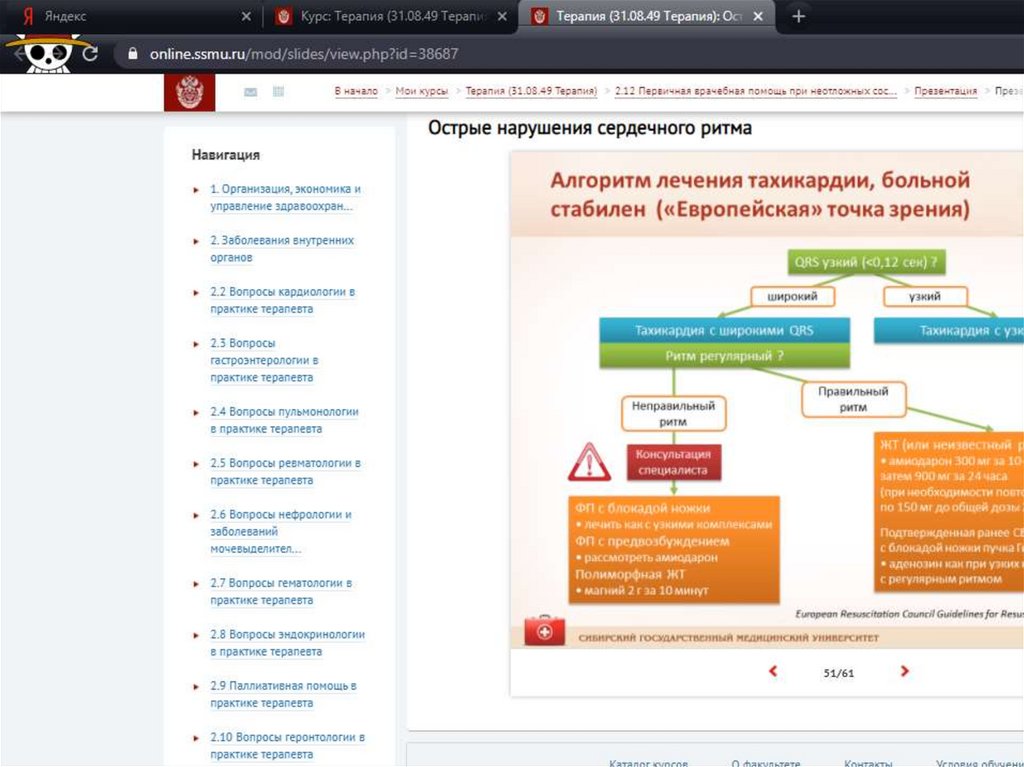Open 2.5 Вопросы ревматологии link
Image resolution: width=1024 pixels, height=767 pixels.
[x=285, y=471]
